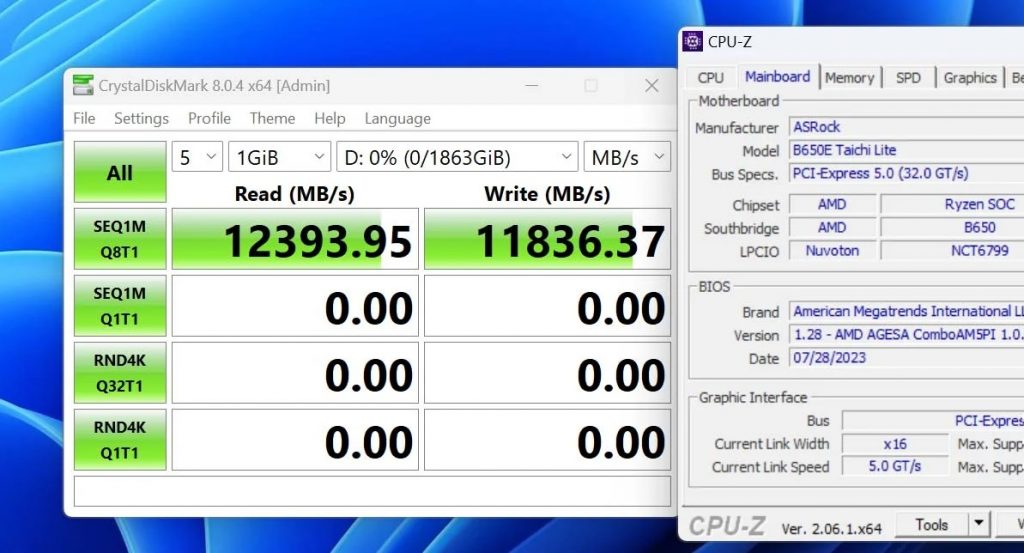Viewport: 1024px width, 553px height.
Task: Click the AMD chipset vendor field
Action: (x=833, y=204)
